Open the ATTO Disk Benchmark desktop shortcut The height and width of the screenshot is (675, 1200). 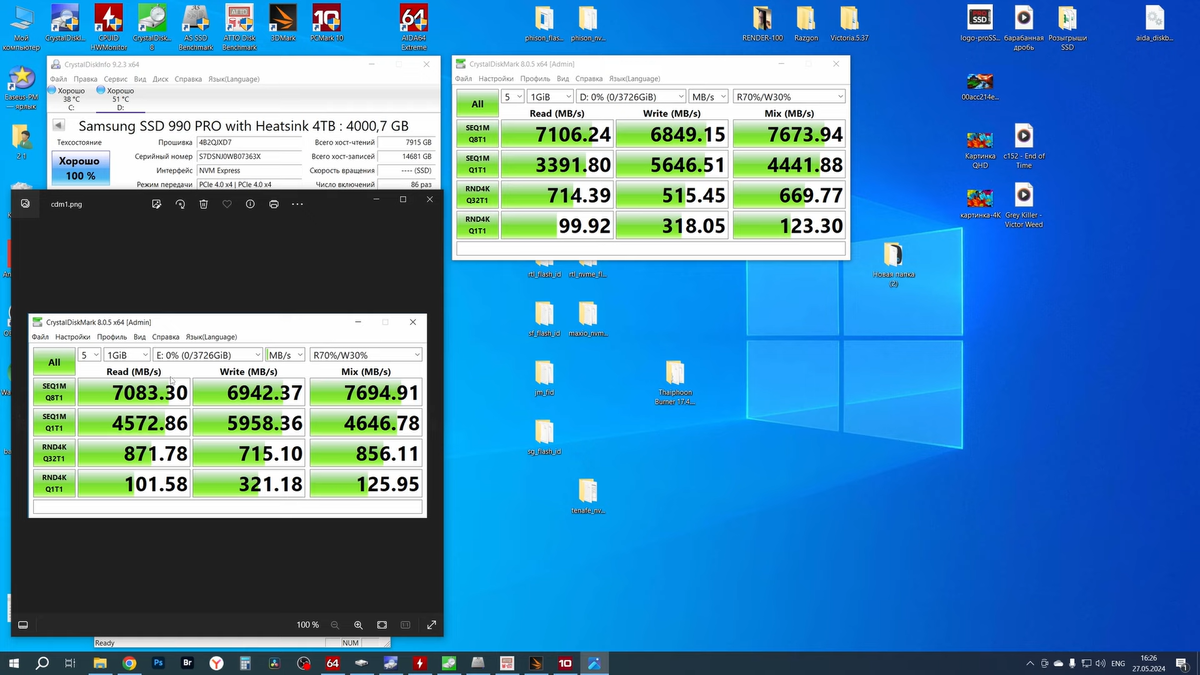click(x=239, y=28)
